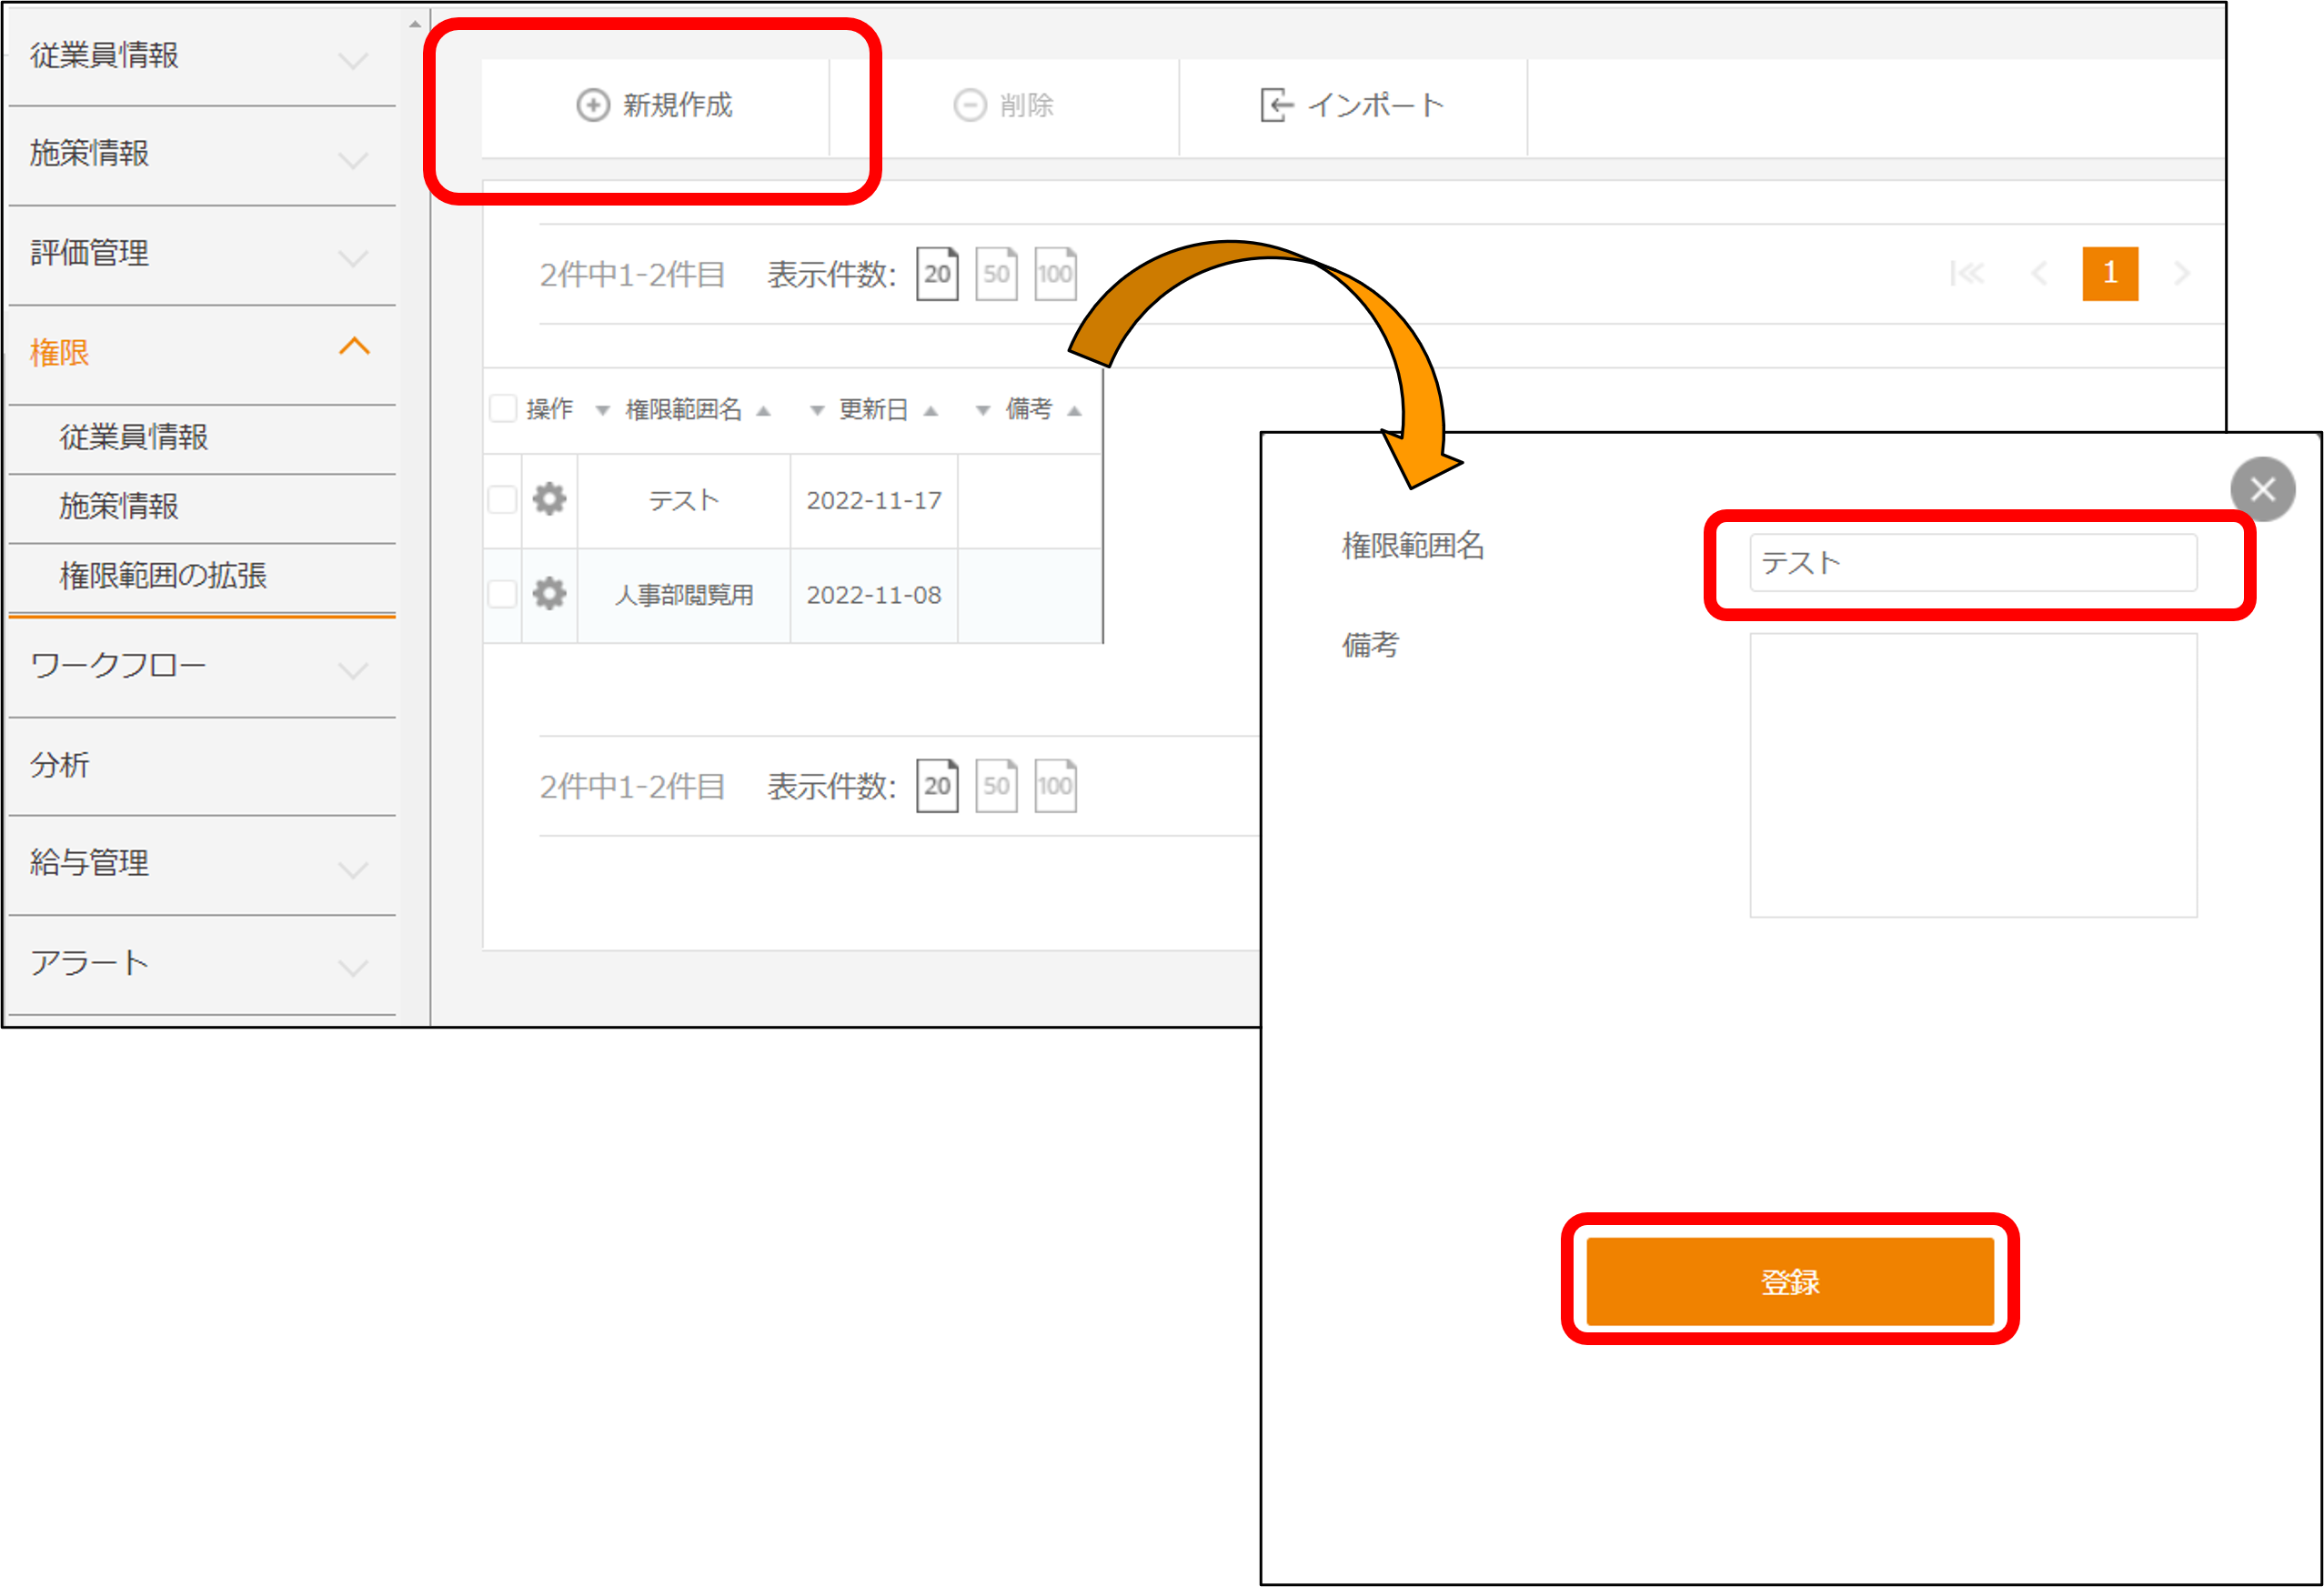The height and width of the screenshot is (1587, 2324).
Task: Go to next page arrow
Action: 2182,273
